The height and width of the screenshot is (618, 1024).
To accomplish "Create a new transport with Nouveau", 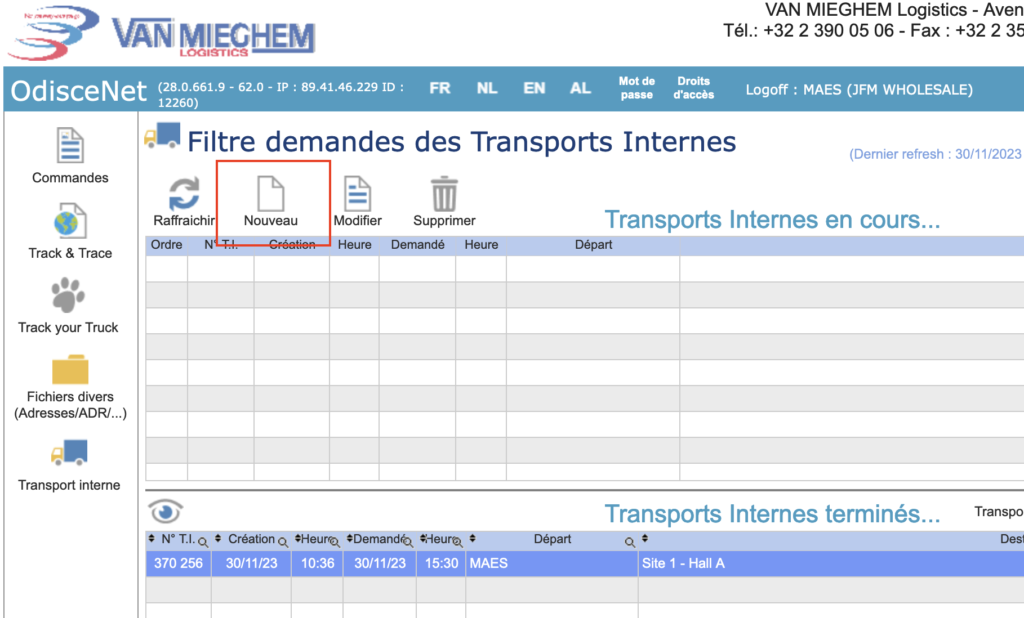I will point(271,193).
